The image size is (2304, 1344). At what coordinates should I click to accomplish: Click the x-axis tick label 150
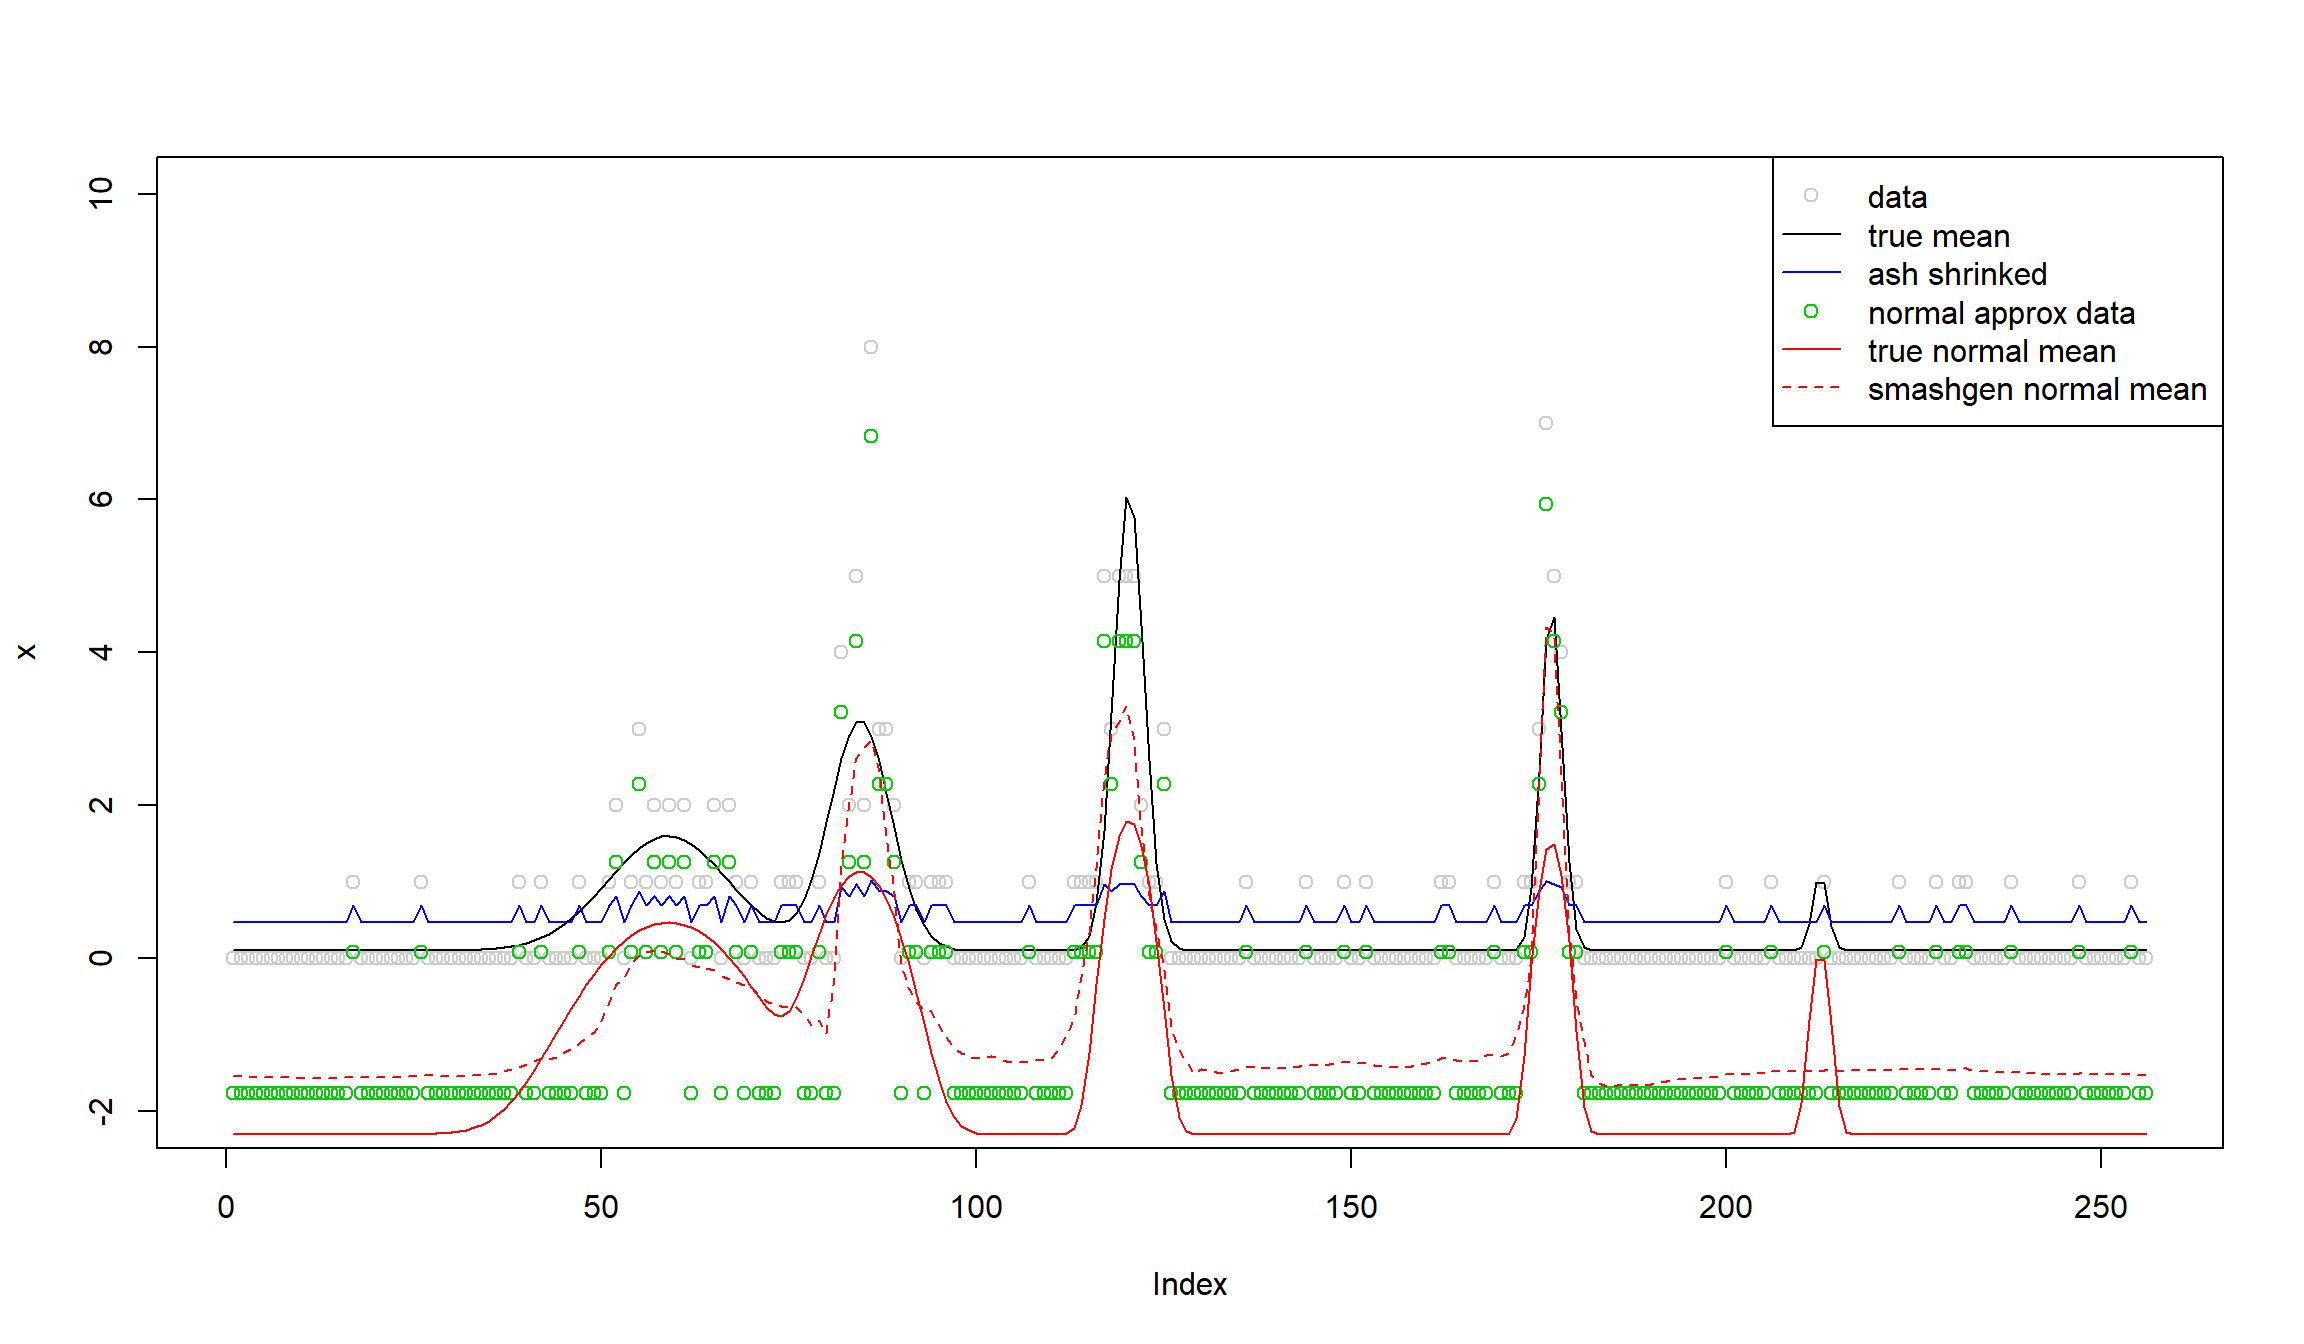tap(1351, 1207)
